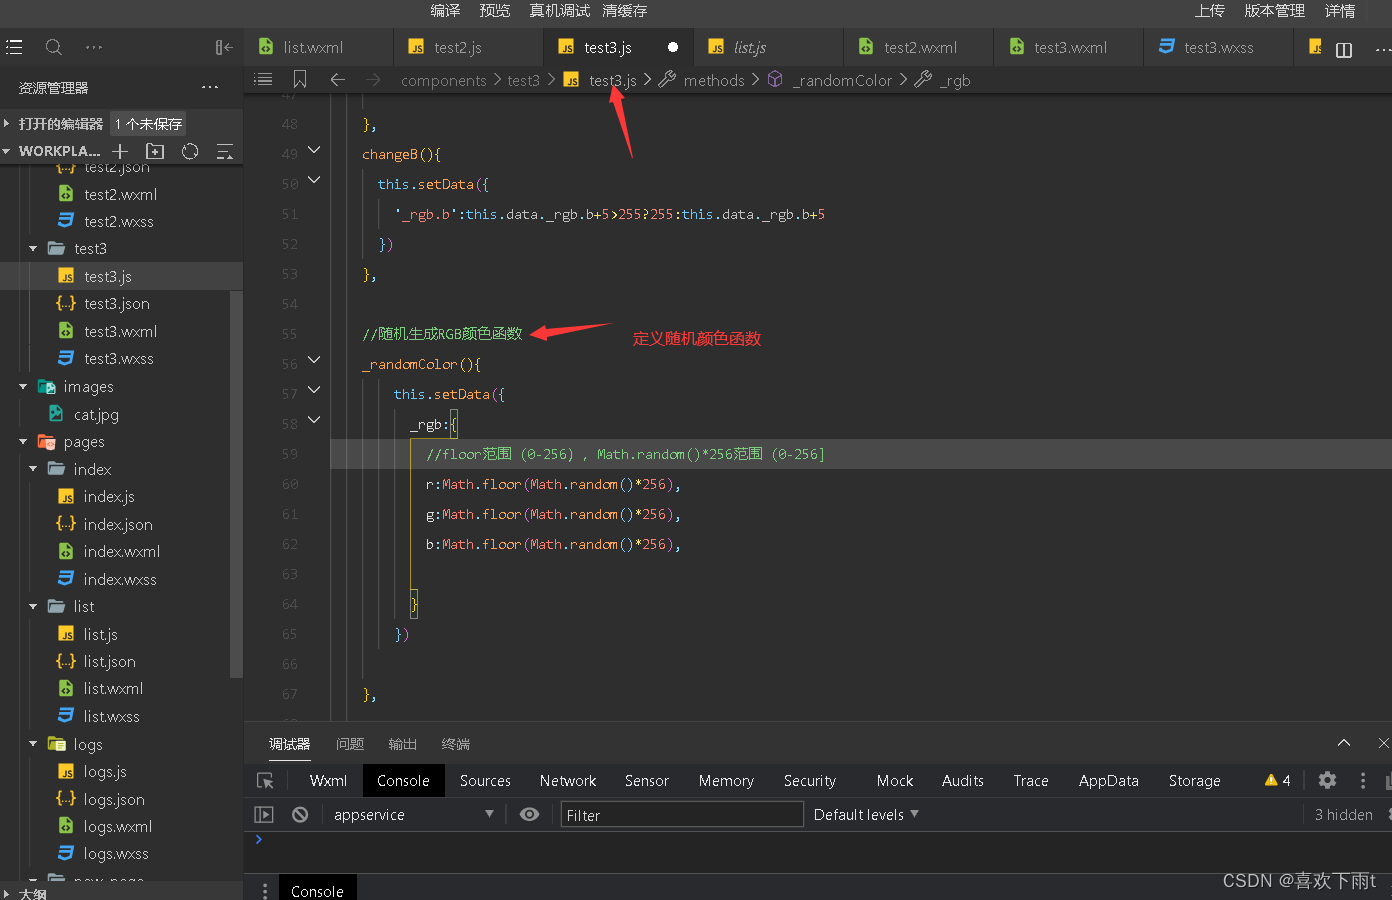The image size is (1392, 900).
Task: Open the more options dots beside search
Action: (x=94, y=47)
